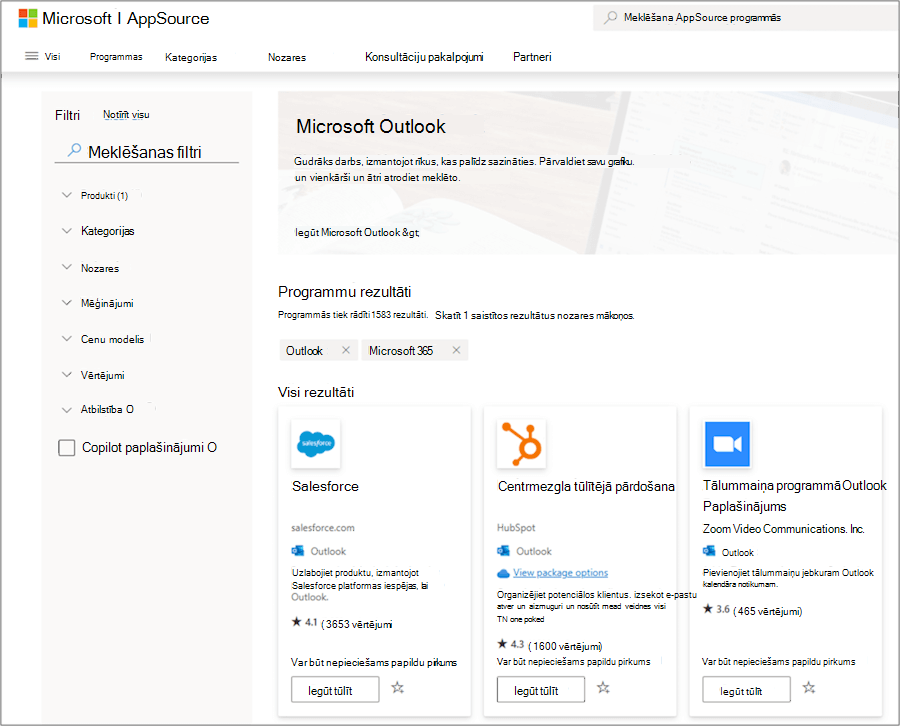Image resolution: width=900 pixels, height=726 pixels.
Task: Focus the AppSource search field
Action: 746,18
